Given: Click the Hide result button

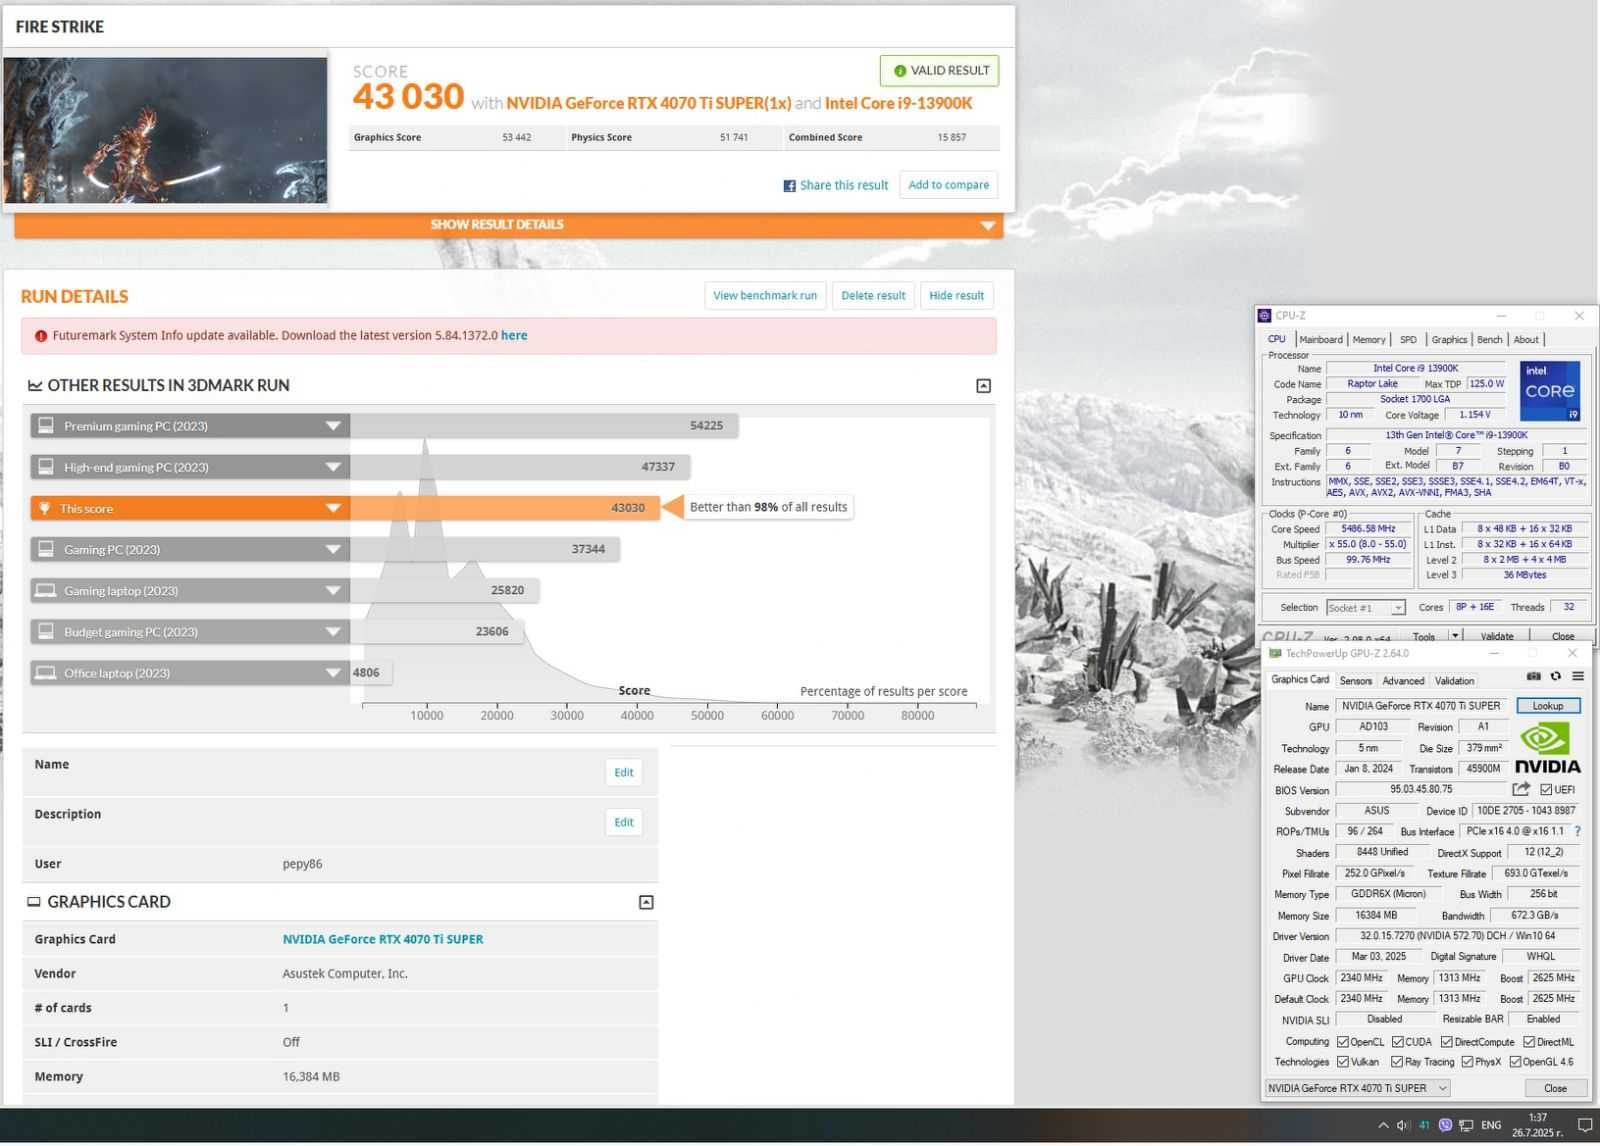Looking at the screenshot, I should click(956, 296).
